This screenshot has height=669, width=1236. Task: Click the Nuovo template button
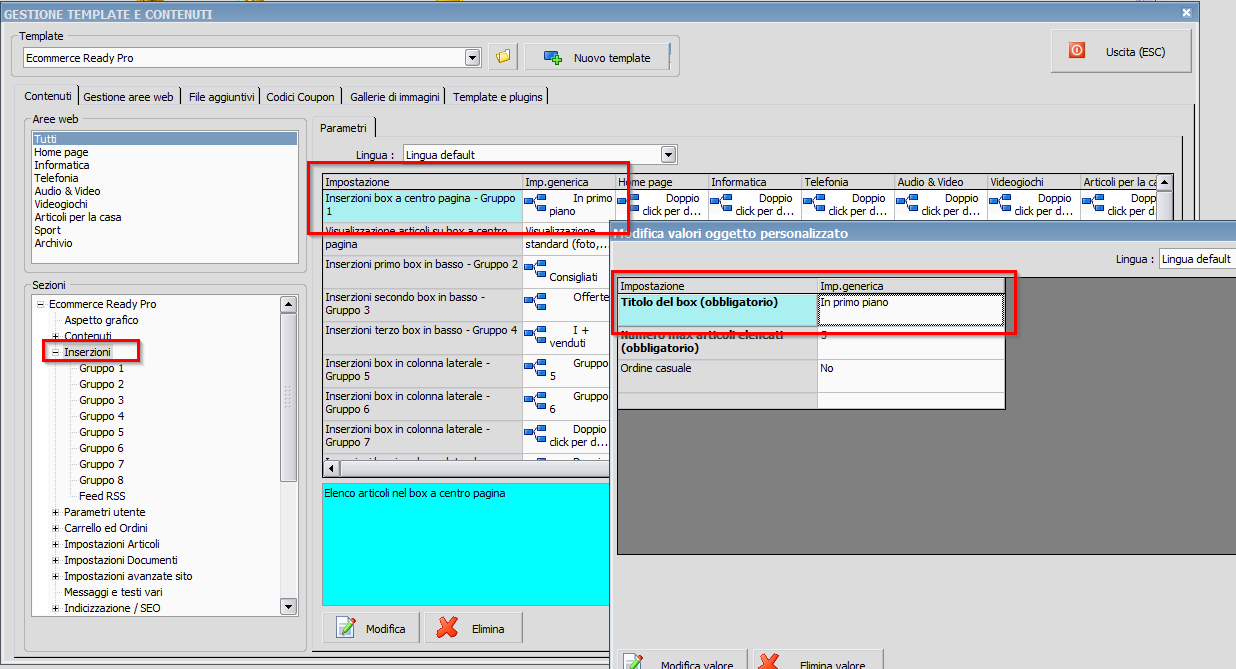(597, 57)
